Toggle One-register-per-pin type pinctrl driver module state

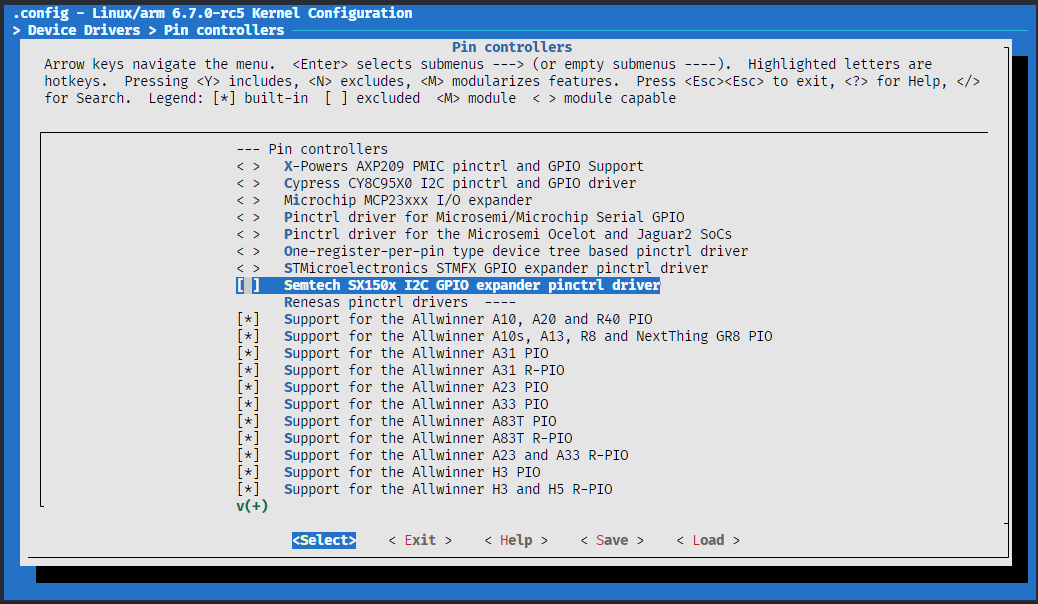(x=248, y=251)
